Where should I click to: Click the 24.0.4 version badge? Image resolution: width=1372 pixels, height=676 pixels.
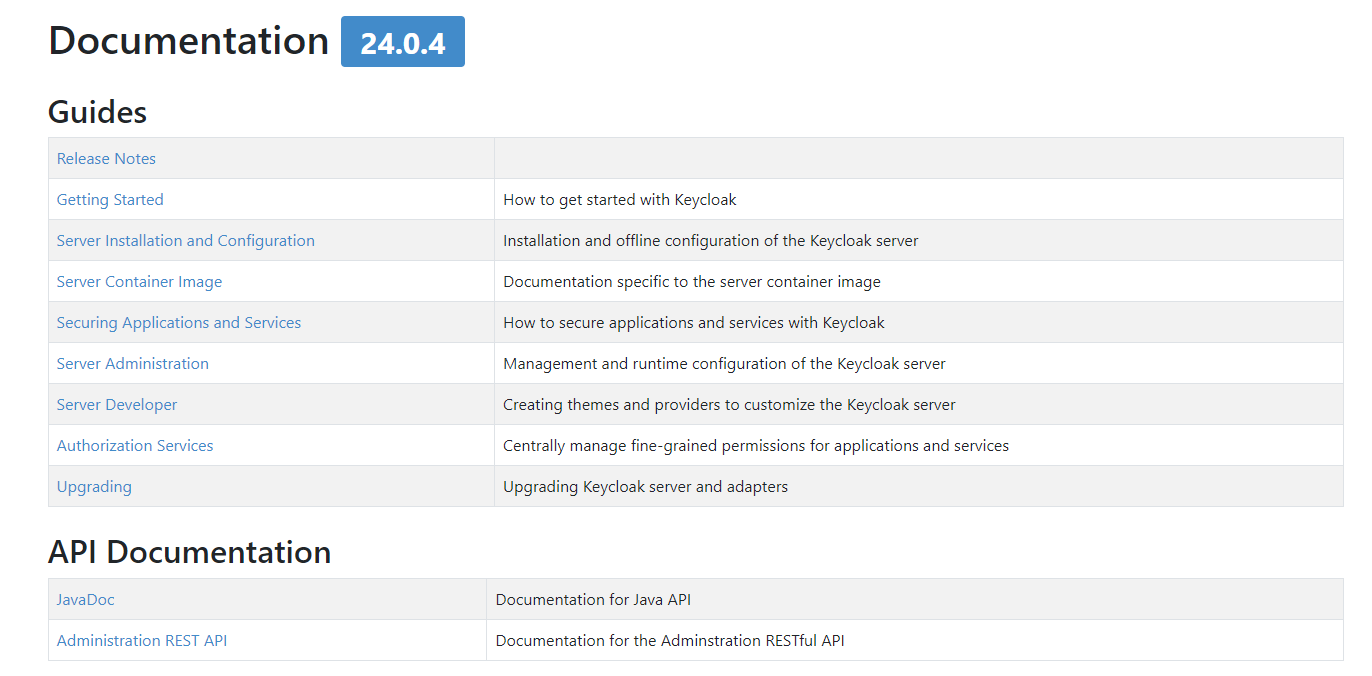tap(402, 41)
